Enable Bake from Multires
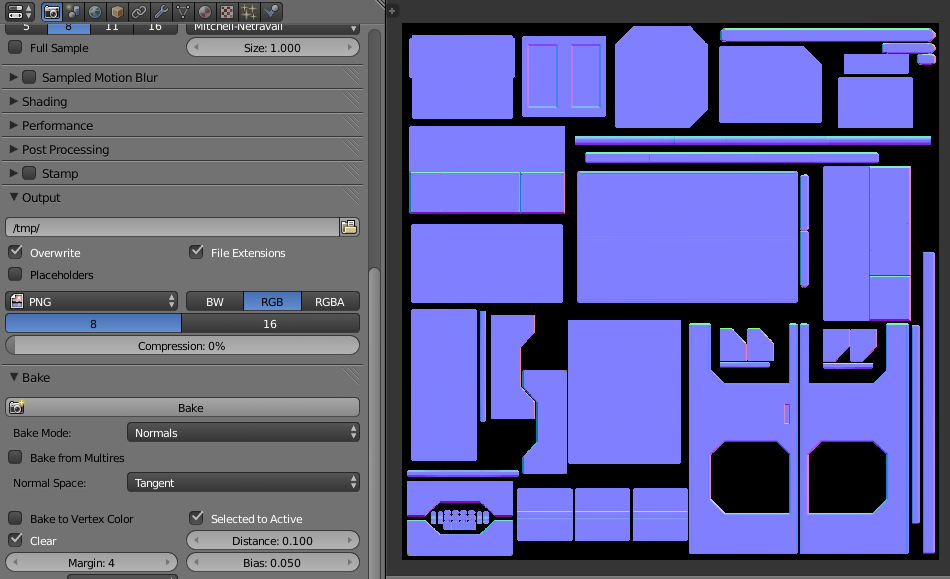The image size is (950, 579). coord(15,457)
